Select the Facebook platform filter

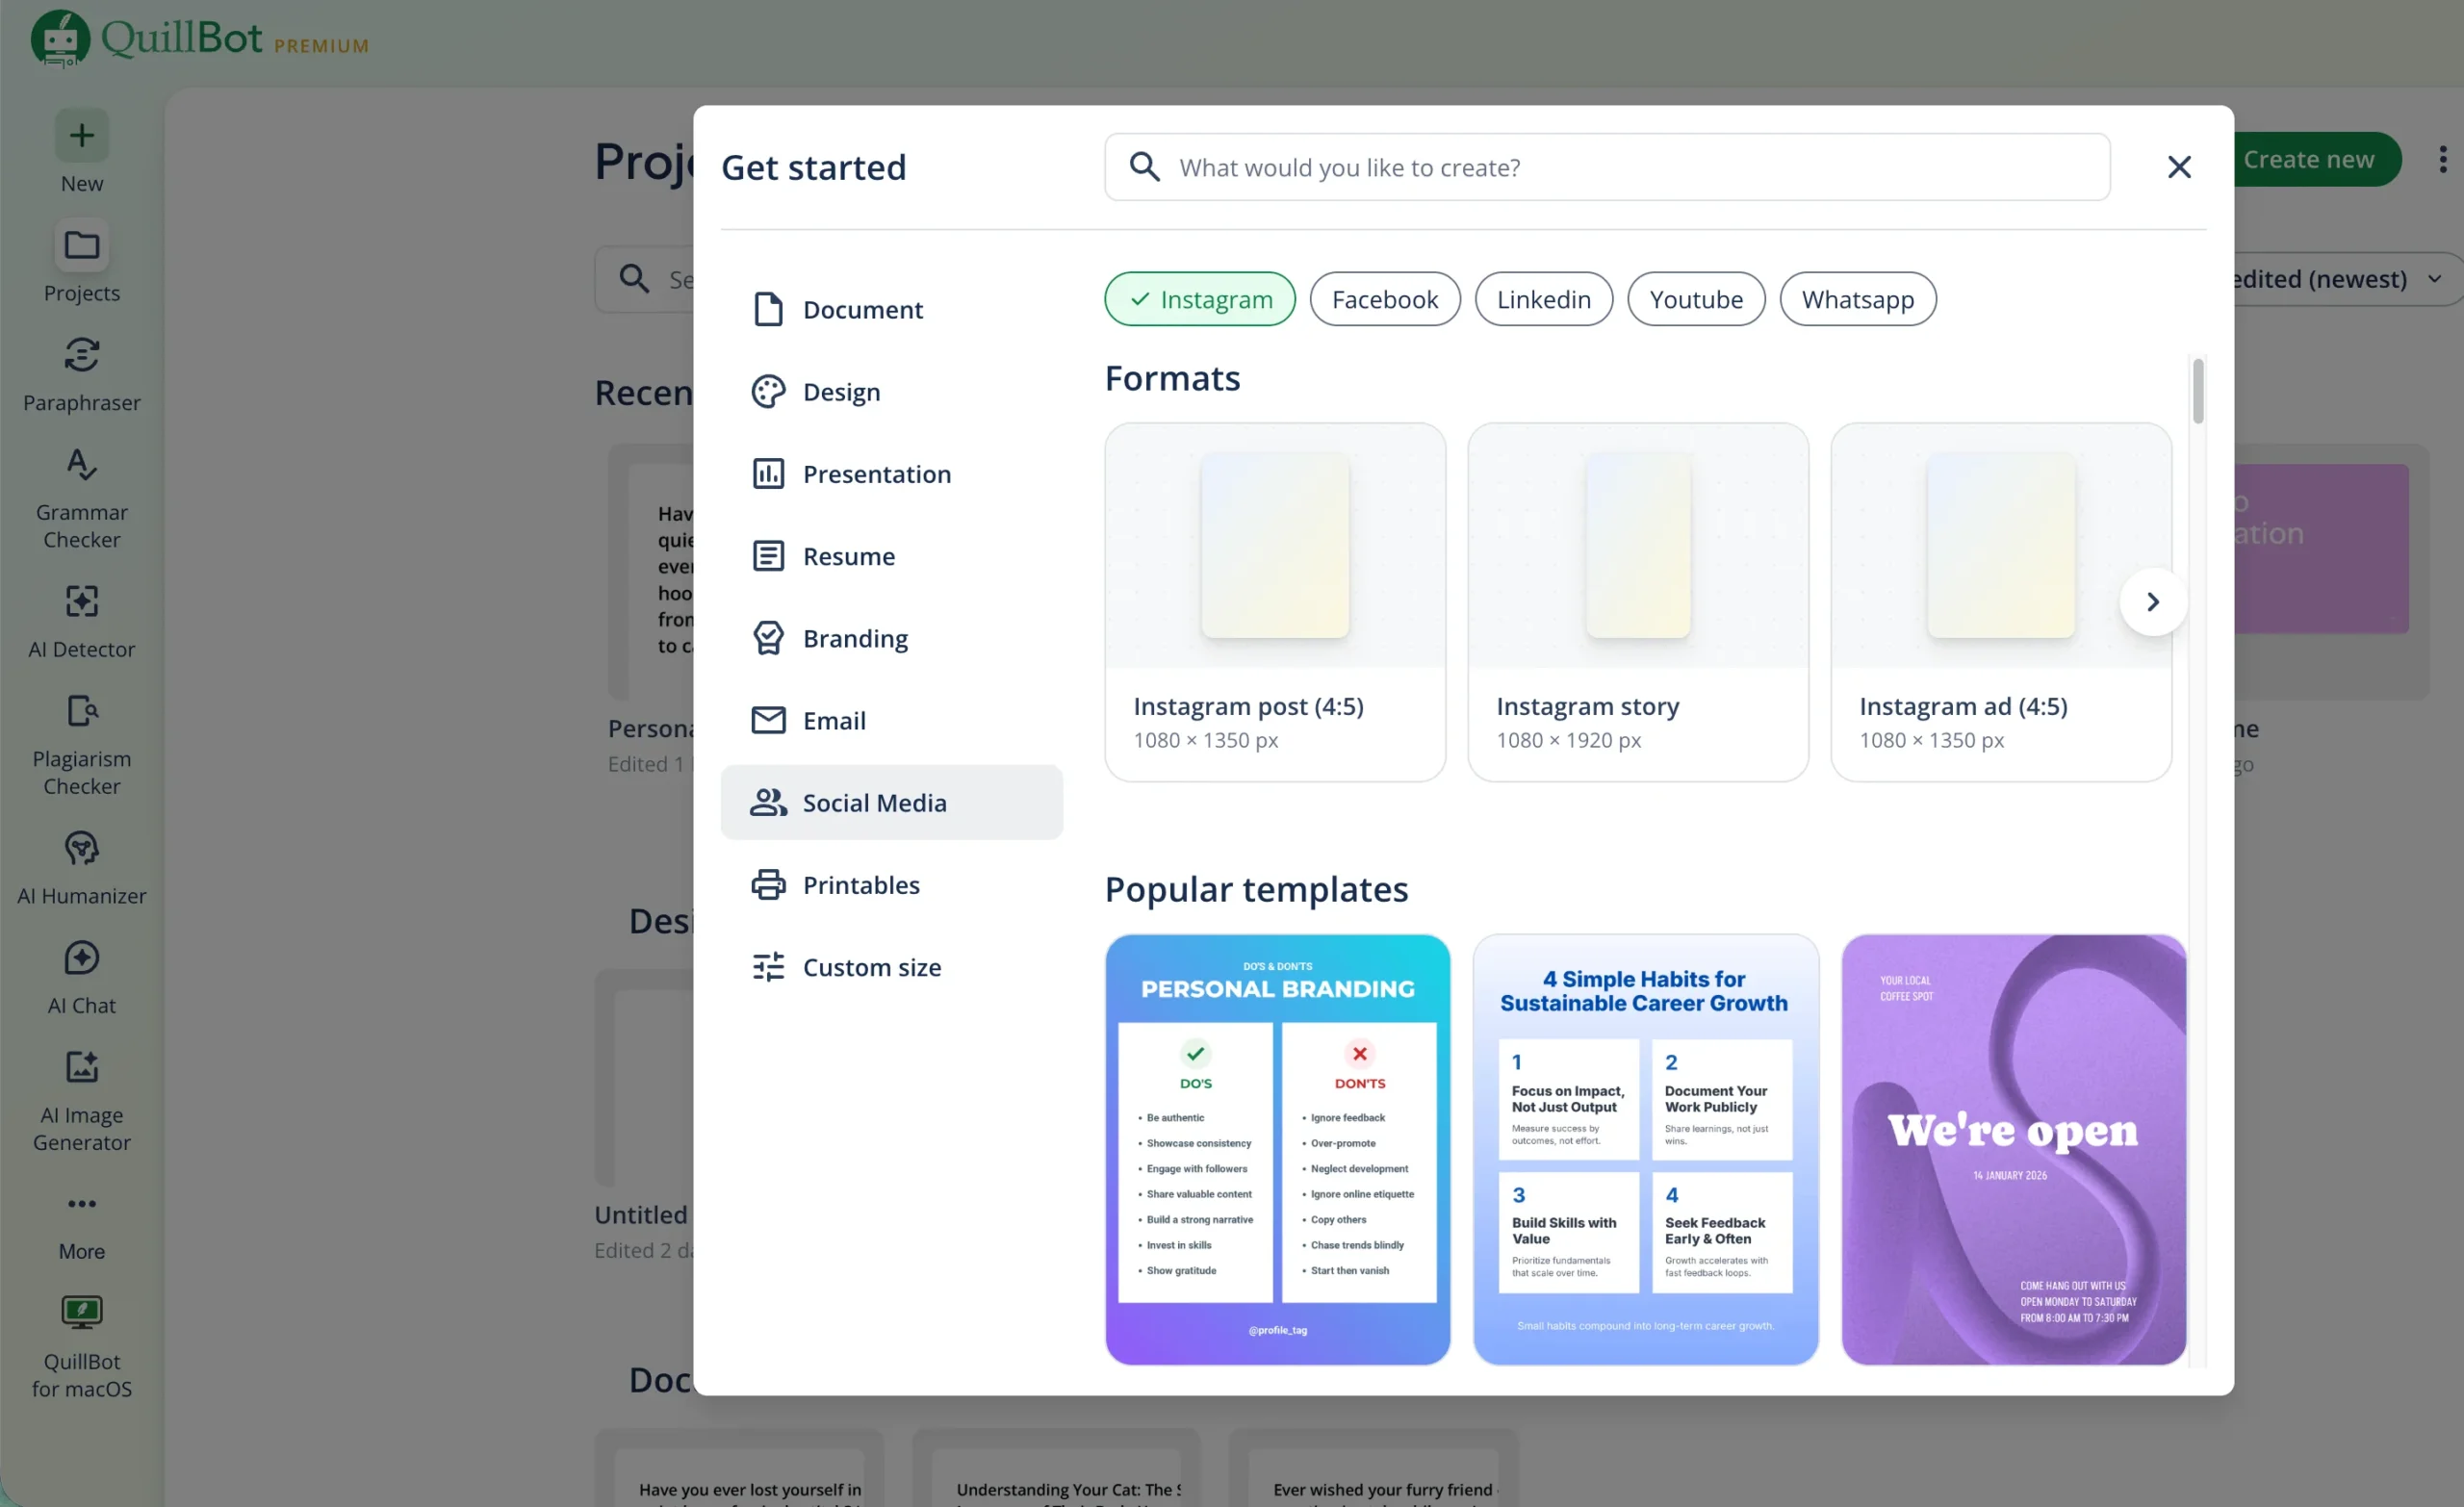pos(1385,298)
